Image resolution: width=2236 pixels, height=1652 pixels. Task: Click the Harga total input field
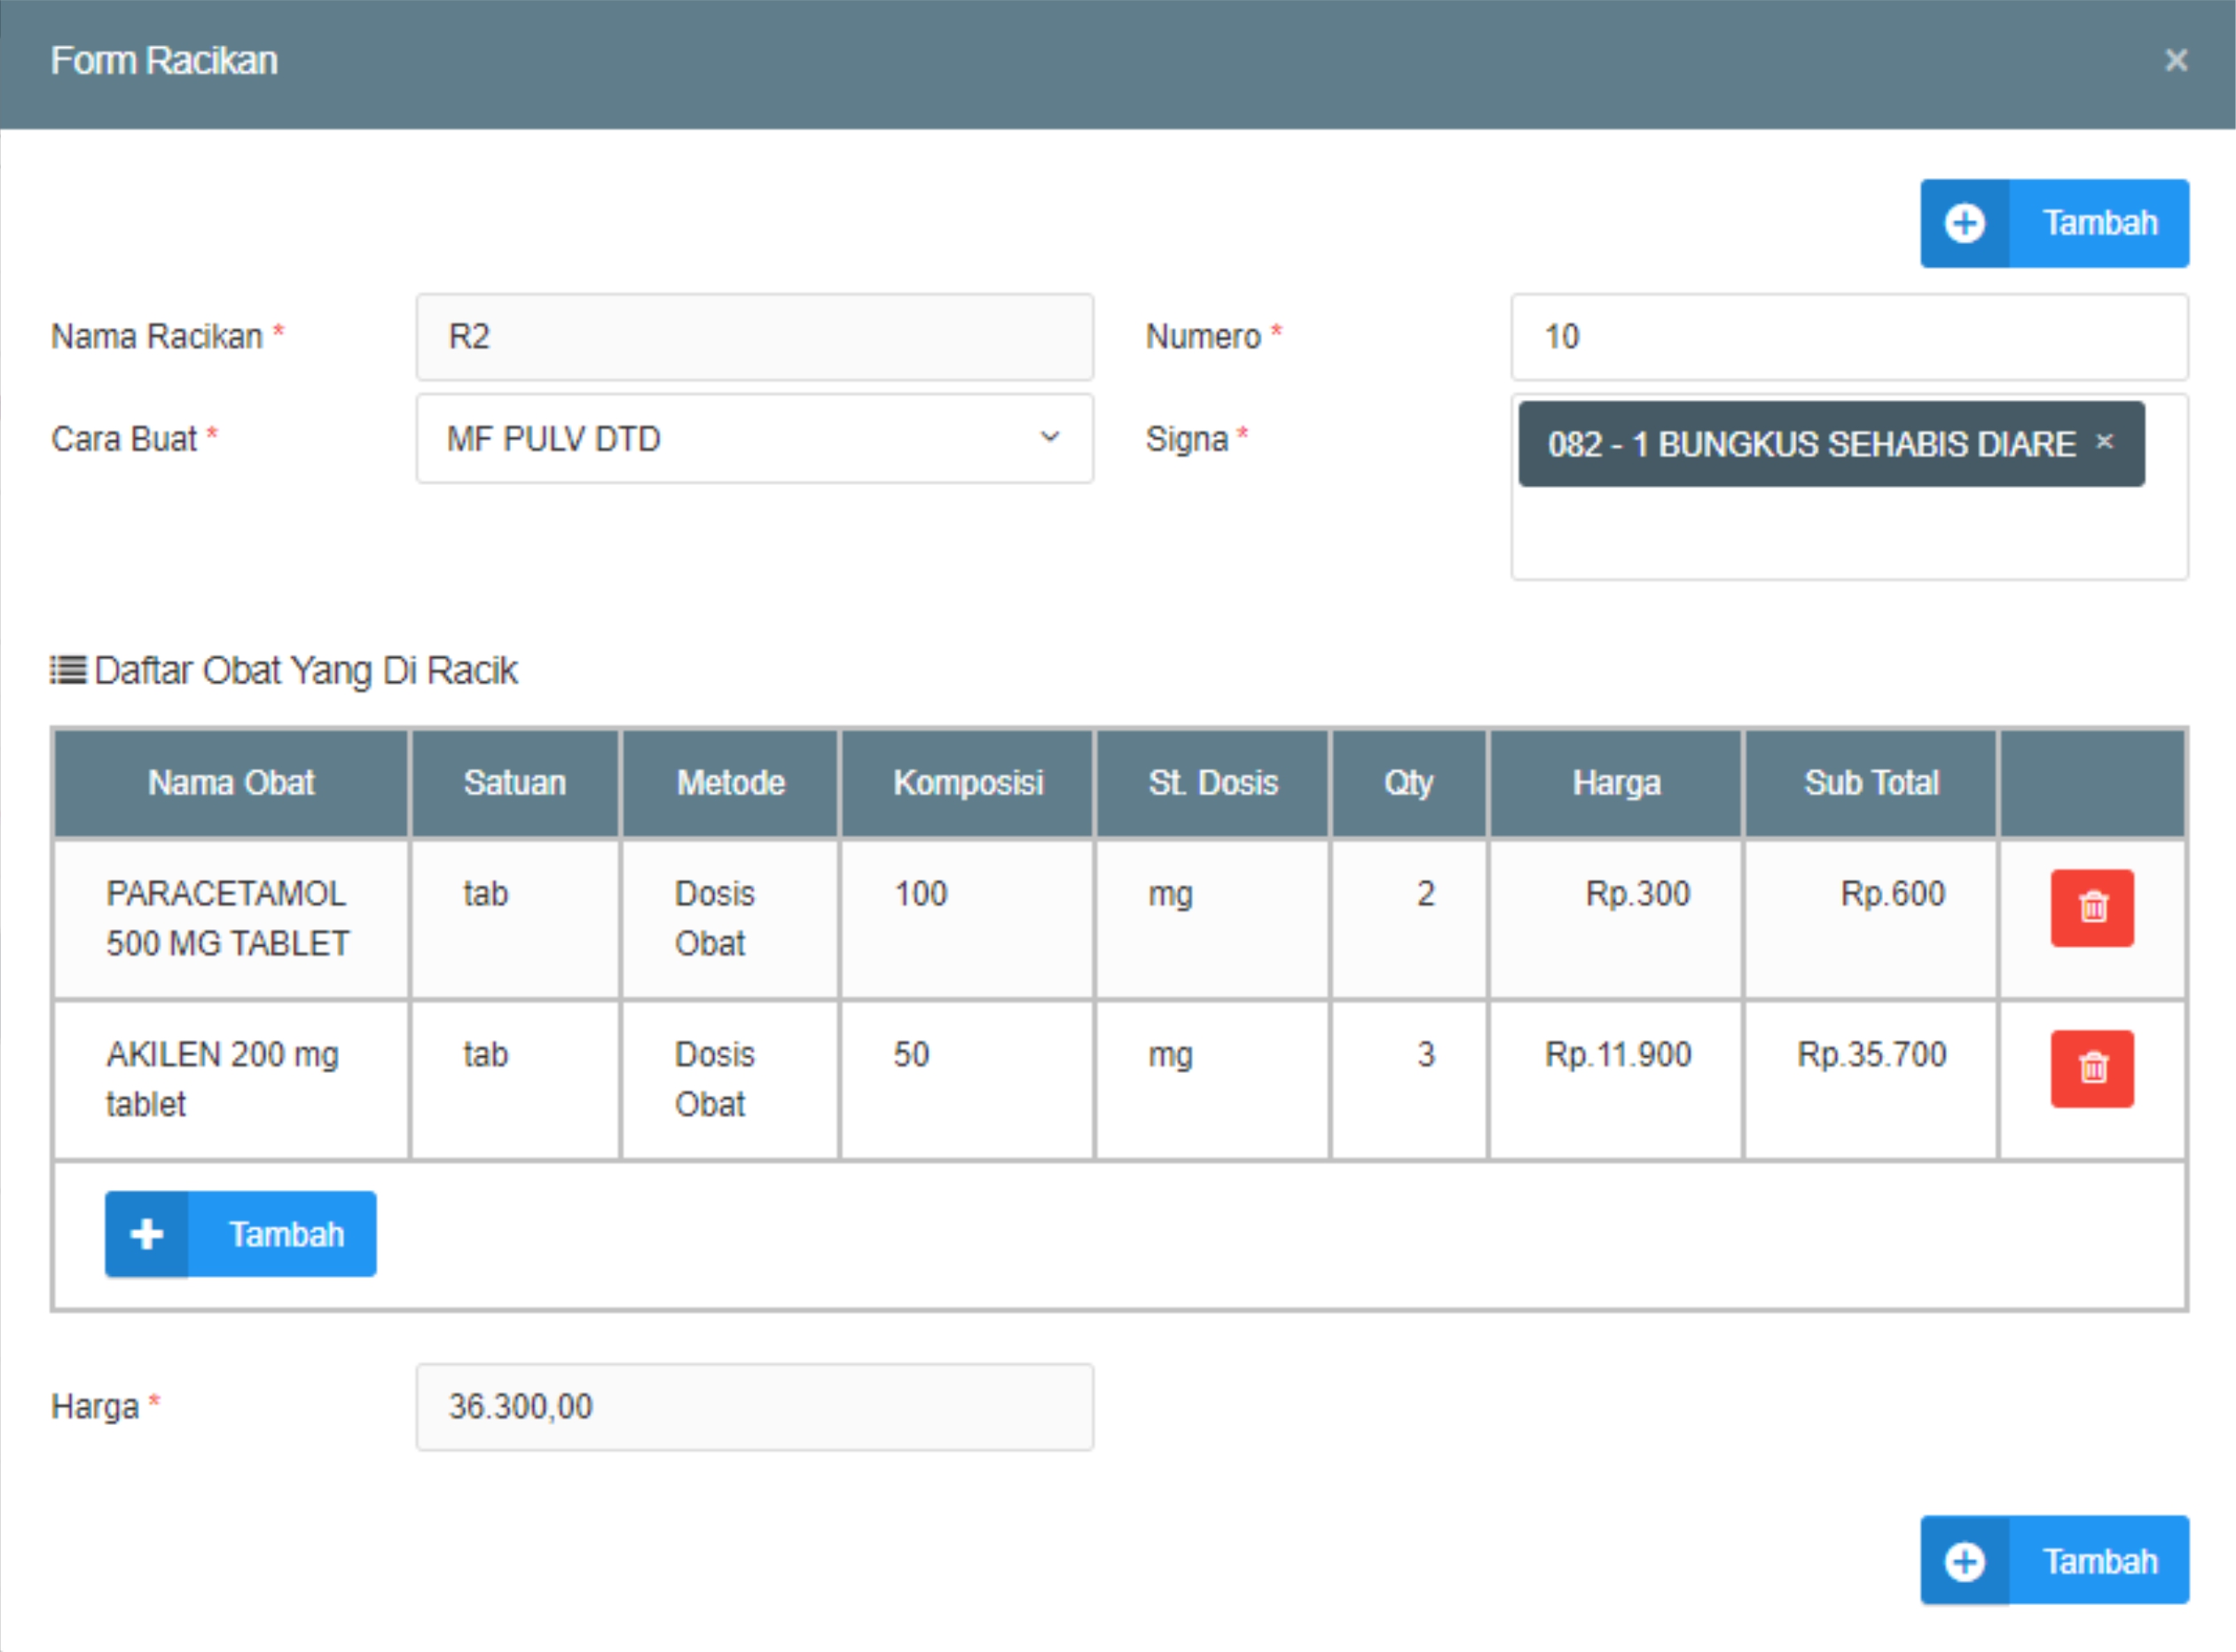coord(754,1406)
